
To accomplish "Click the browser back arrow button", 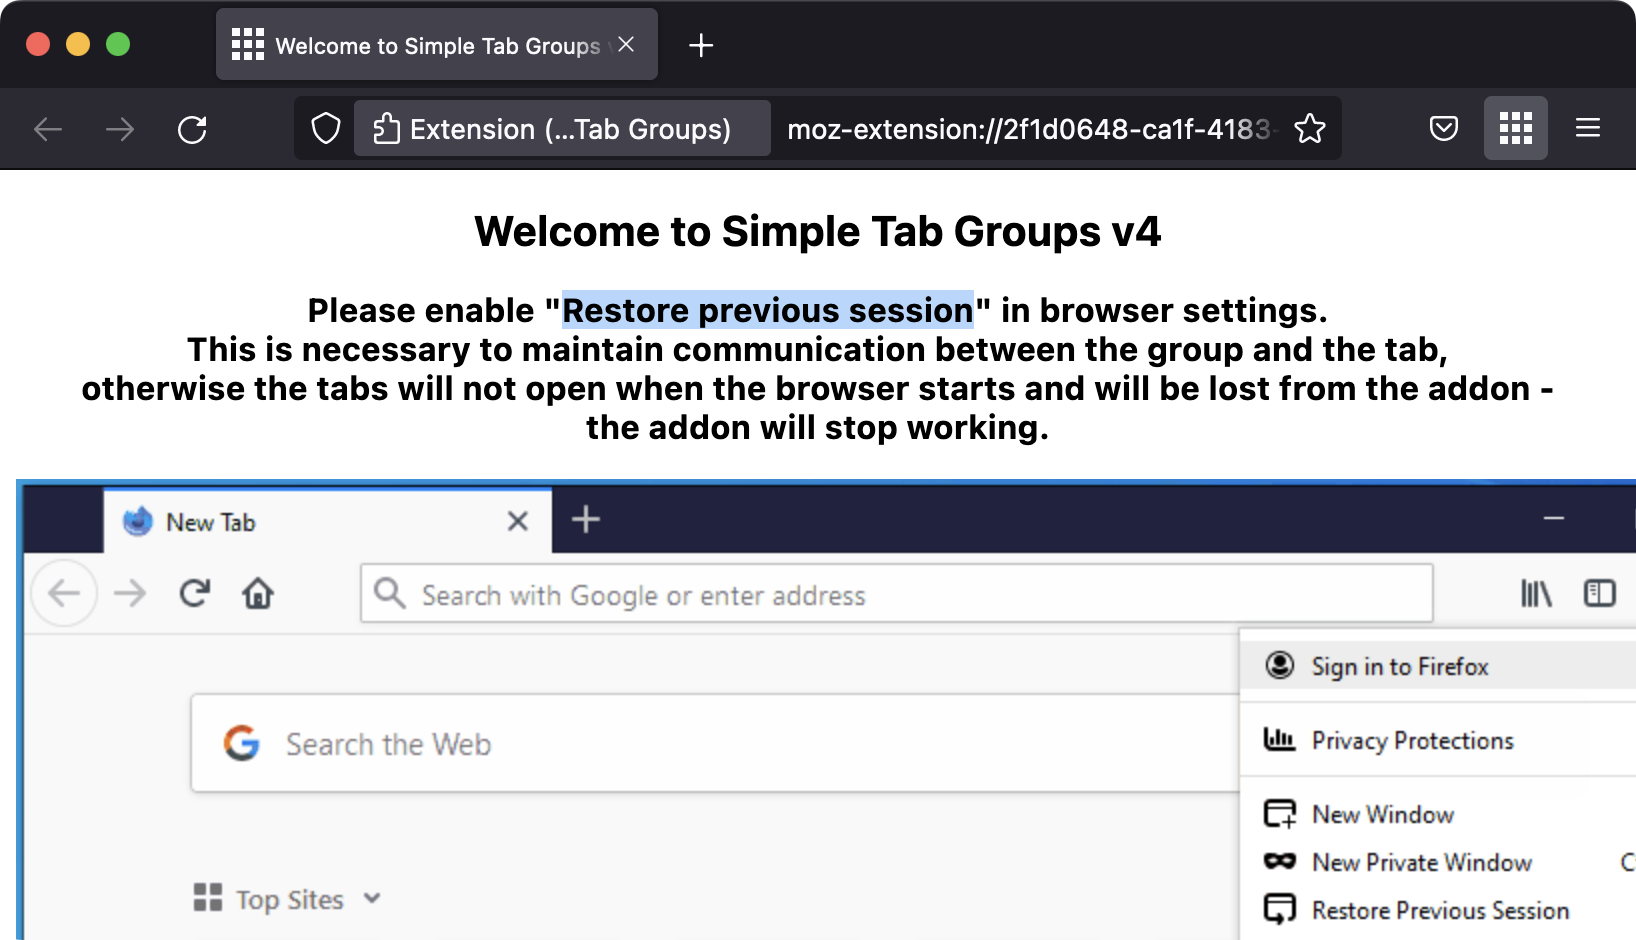I will pyautogui.click(x=48, y=129).
